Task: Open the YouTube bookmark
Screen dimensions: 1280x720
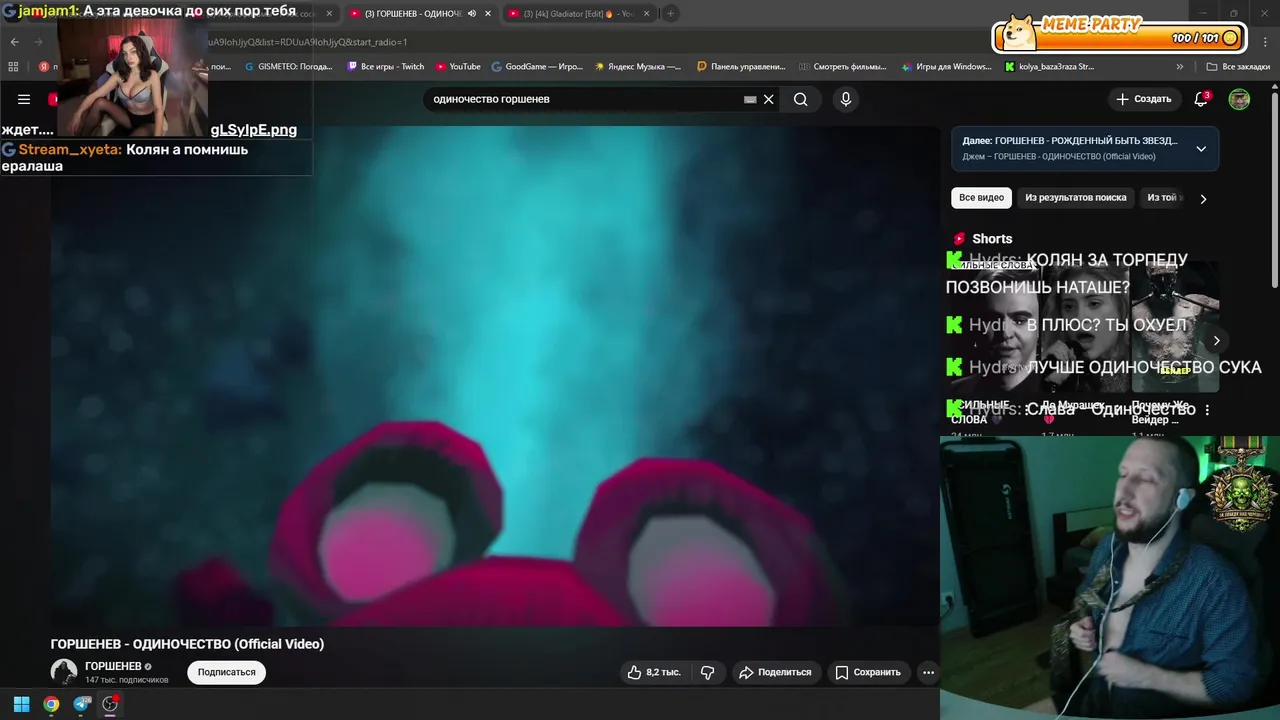Action: (x=458, y=67)
